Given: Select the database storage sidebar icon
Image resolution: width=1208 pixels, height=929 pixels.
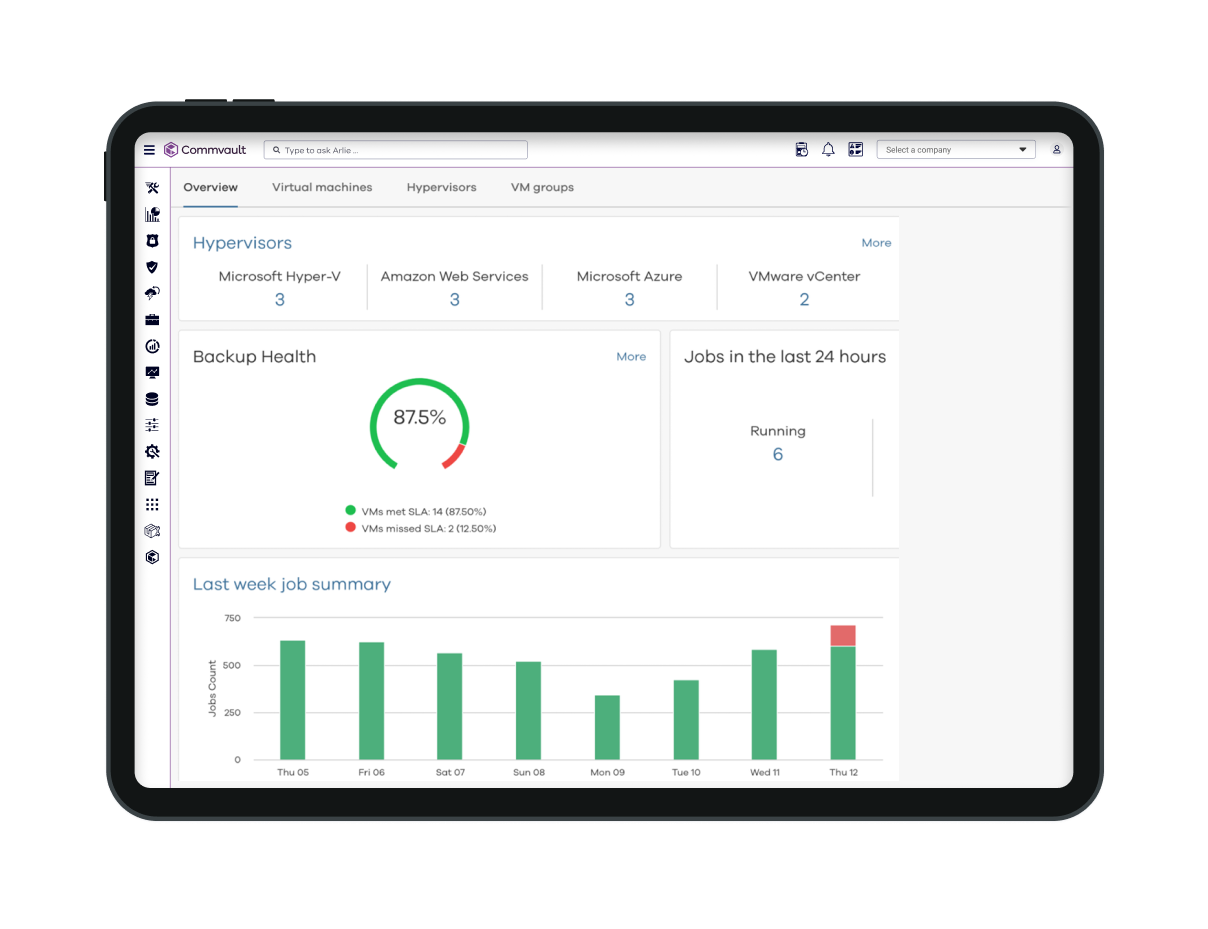Looking at the screenshot, I should pos(152,399).
